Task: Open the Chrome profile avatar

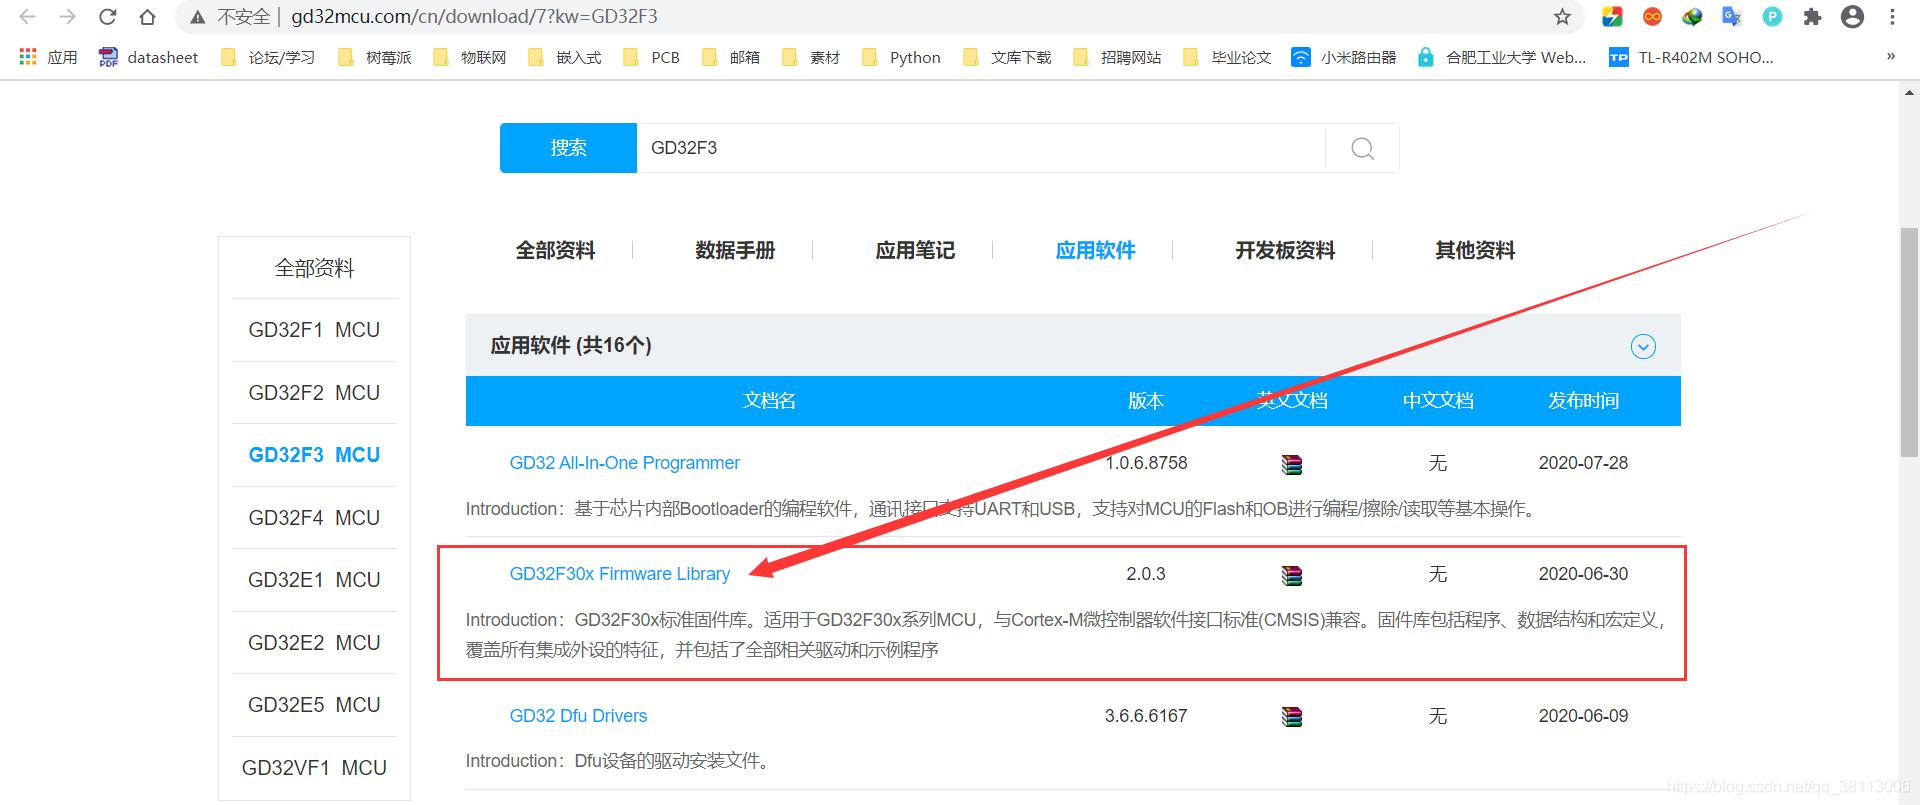Action: point(1852,17)
